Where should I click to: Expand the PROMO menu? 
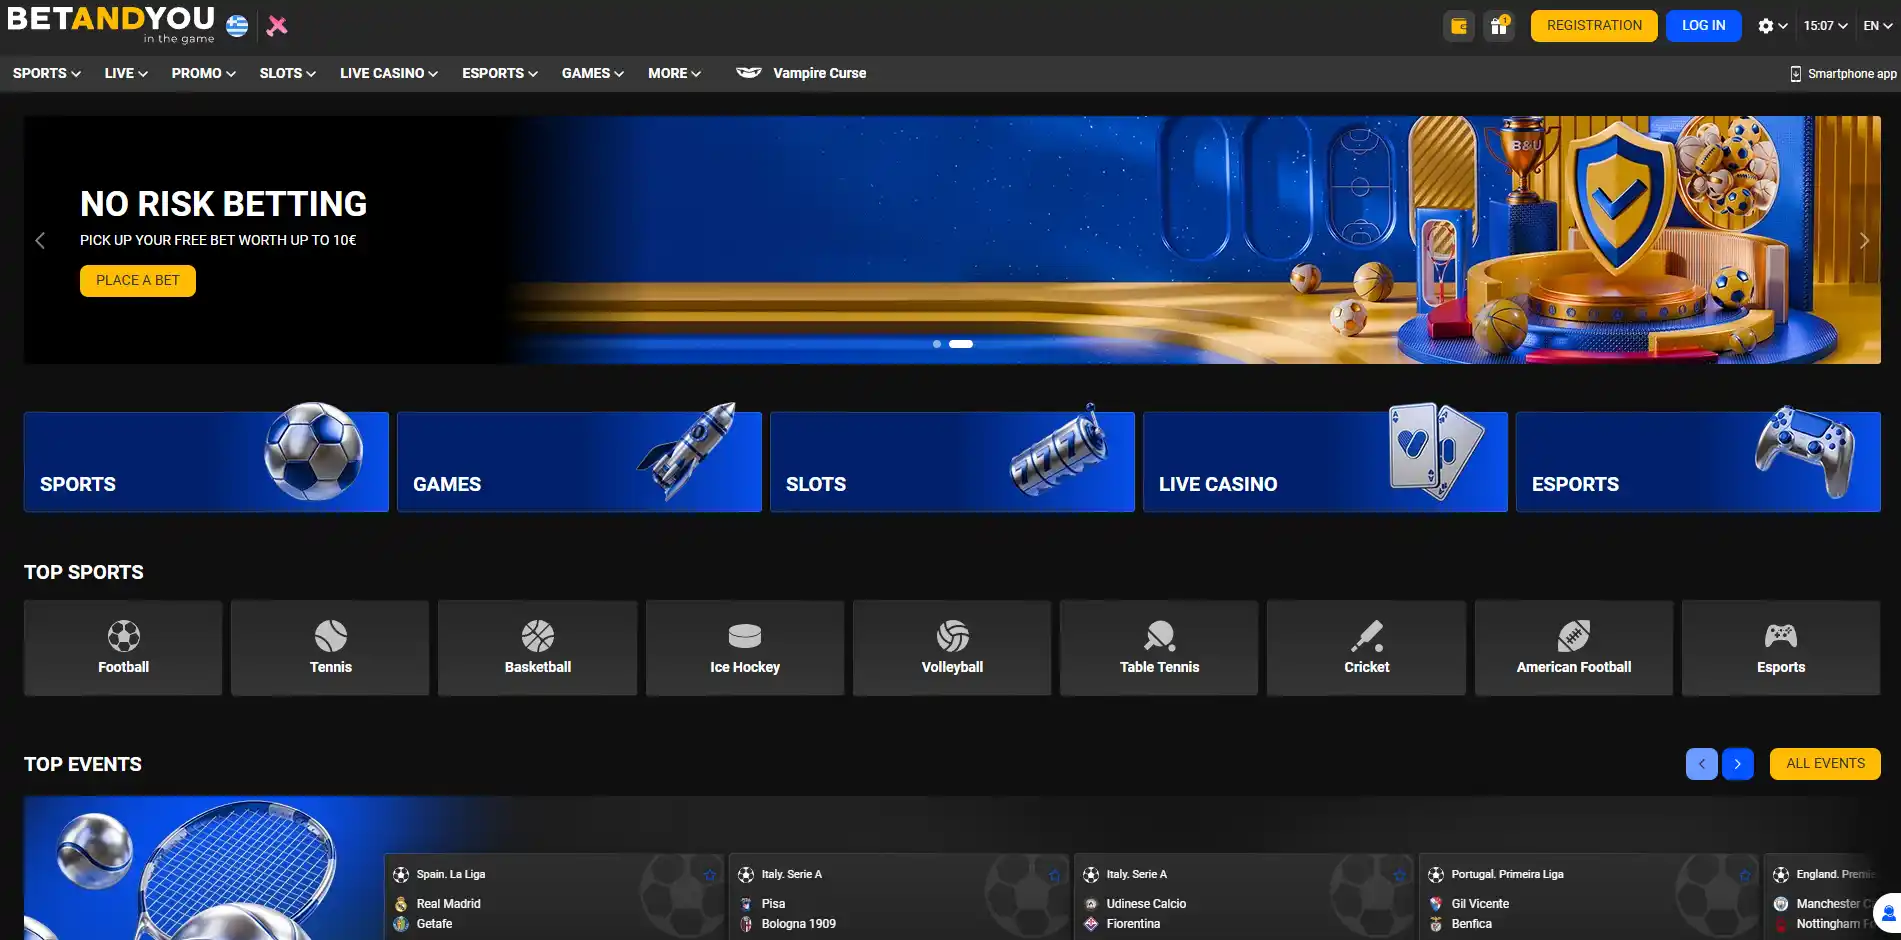pos(204,73)
